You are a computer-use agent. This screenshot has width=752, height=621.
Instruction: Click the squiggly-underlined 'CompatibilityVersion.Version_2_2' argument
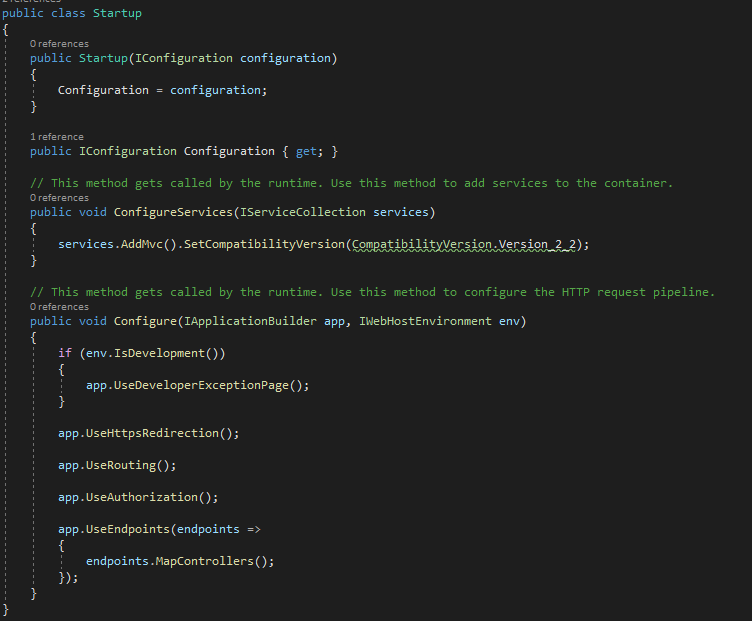(x=464, y=245)
